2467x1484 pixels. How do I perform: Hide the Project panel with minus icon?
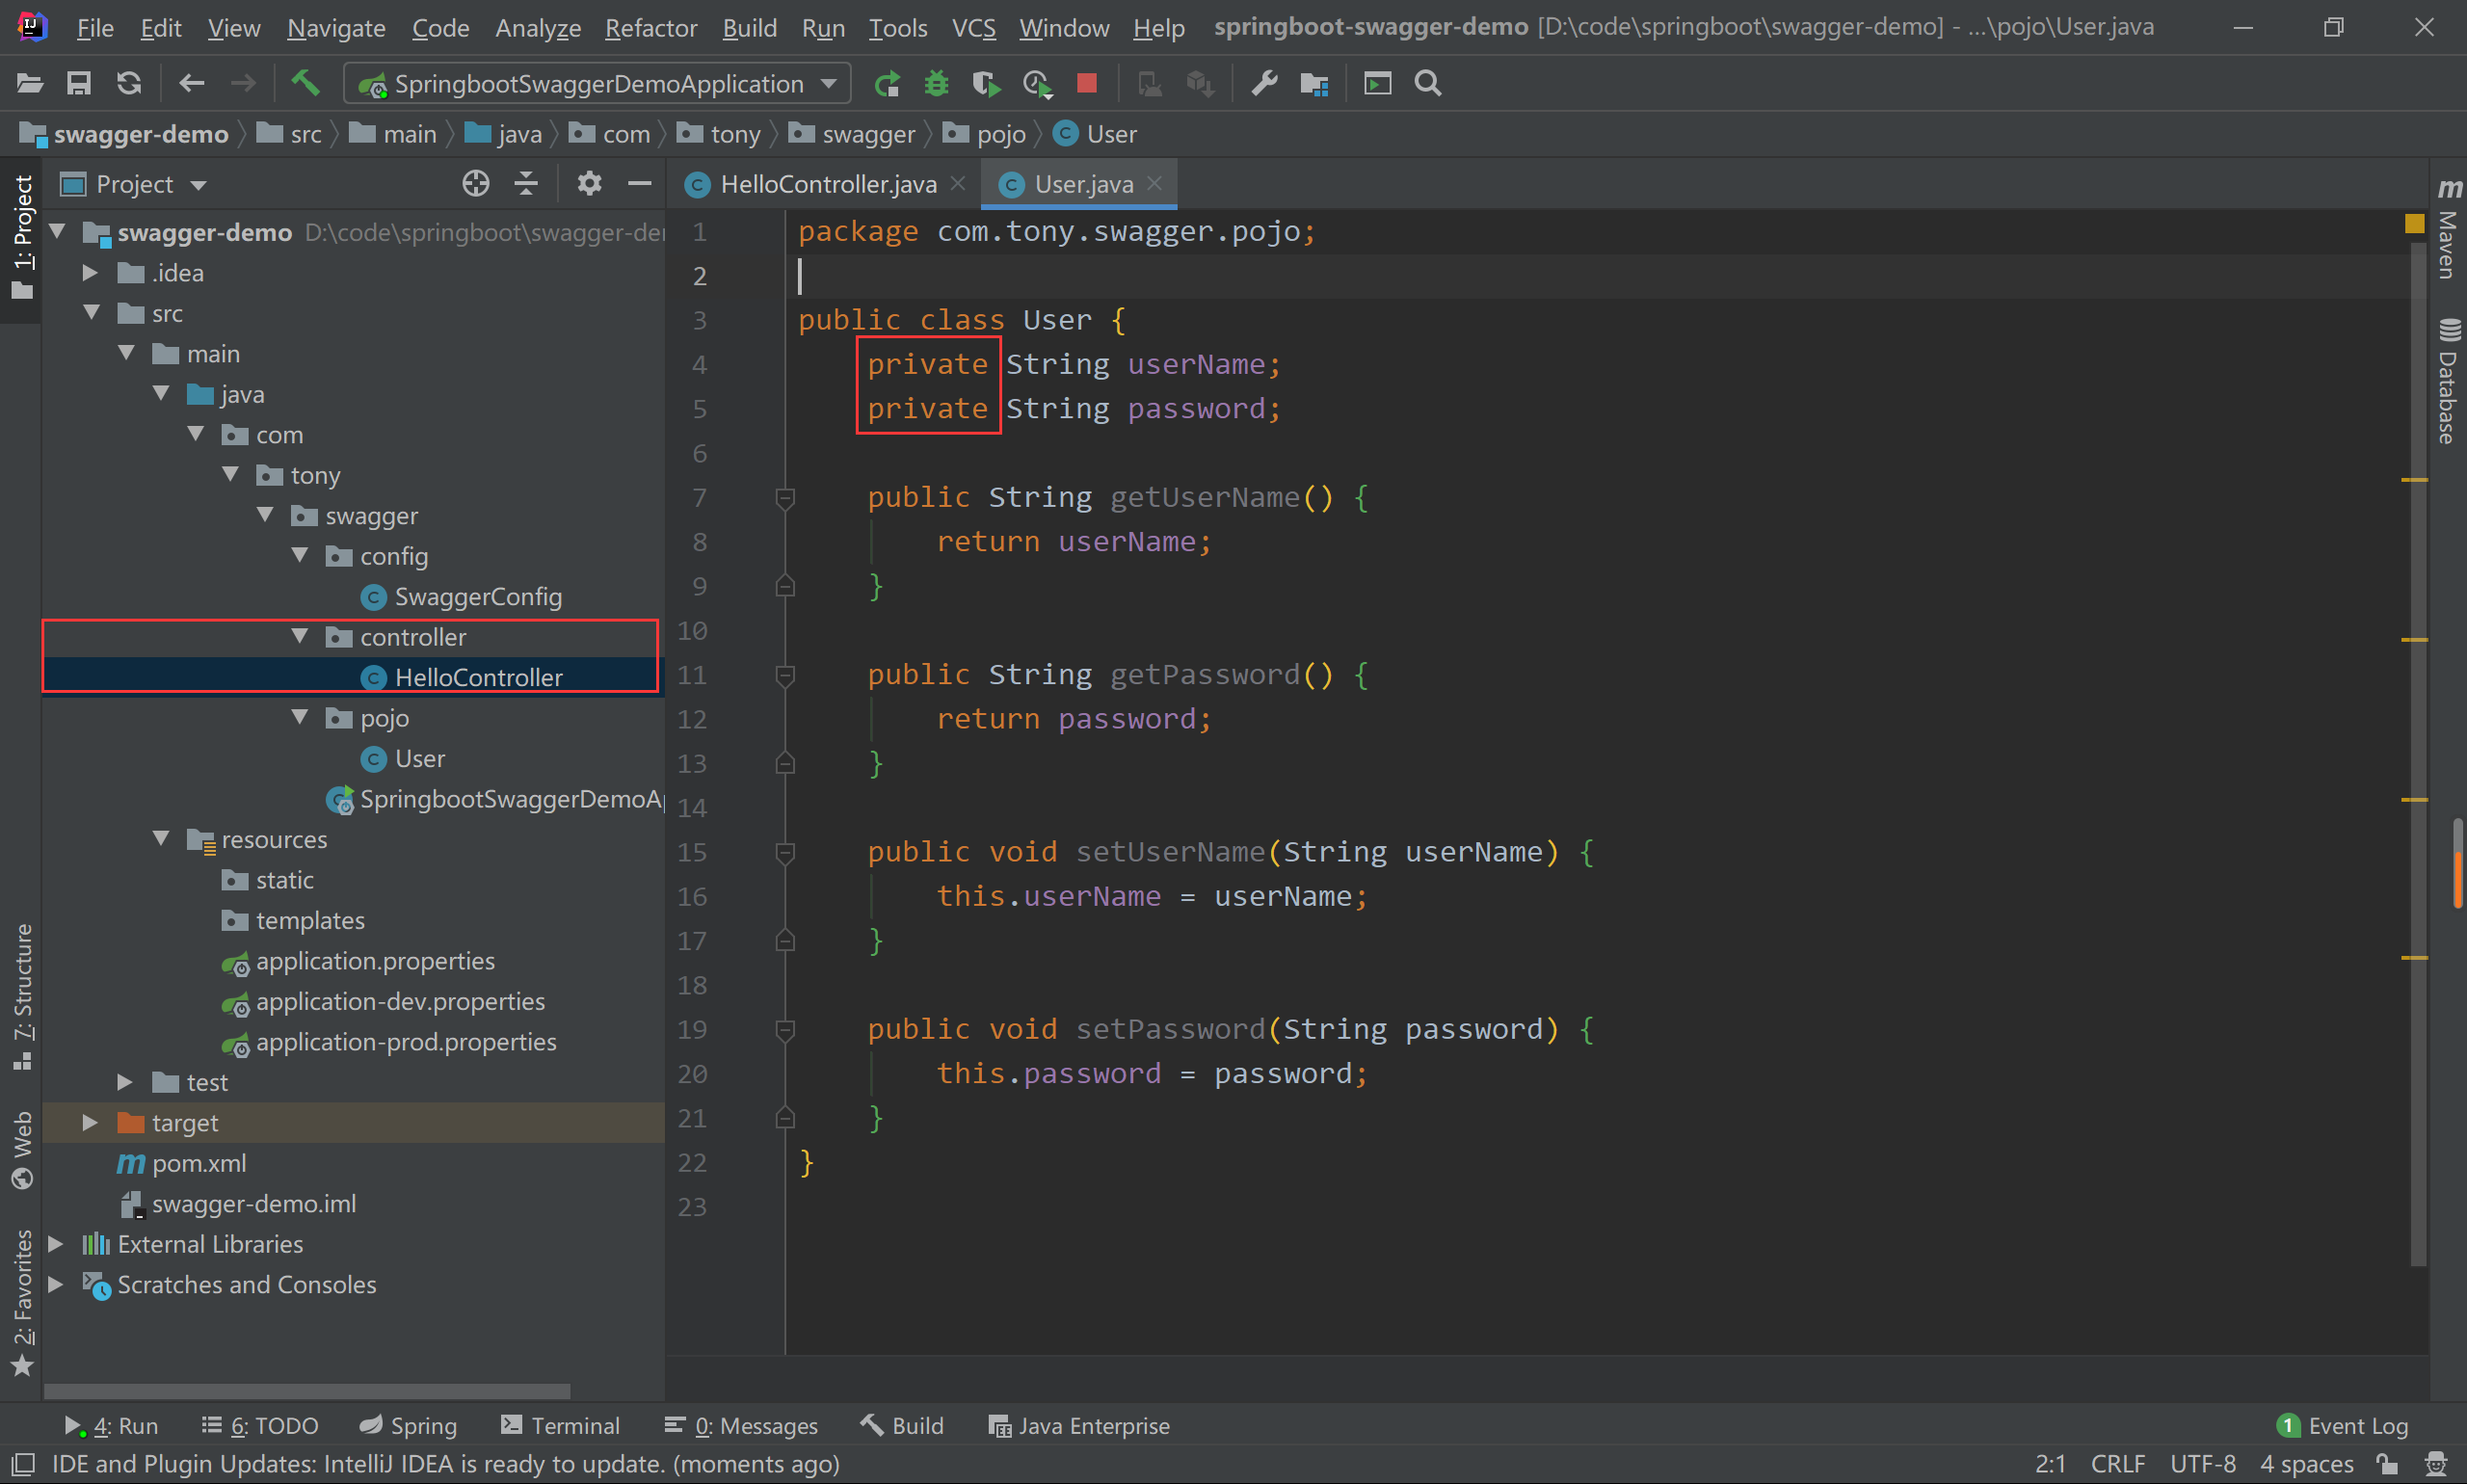click(640, 184)
